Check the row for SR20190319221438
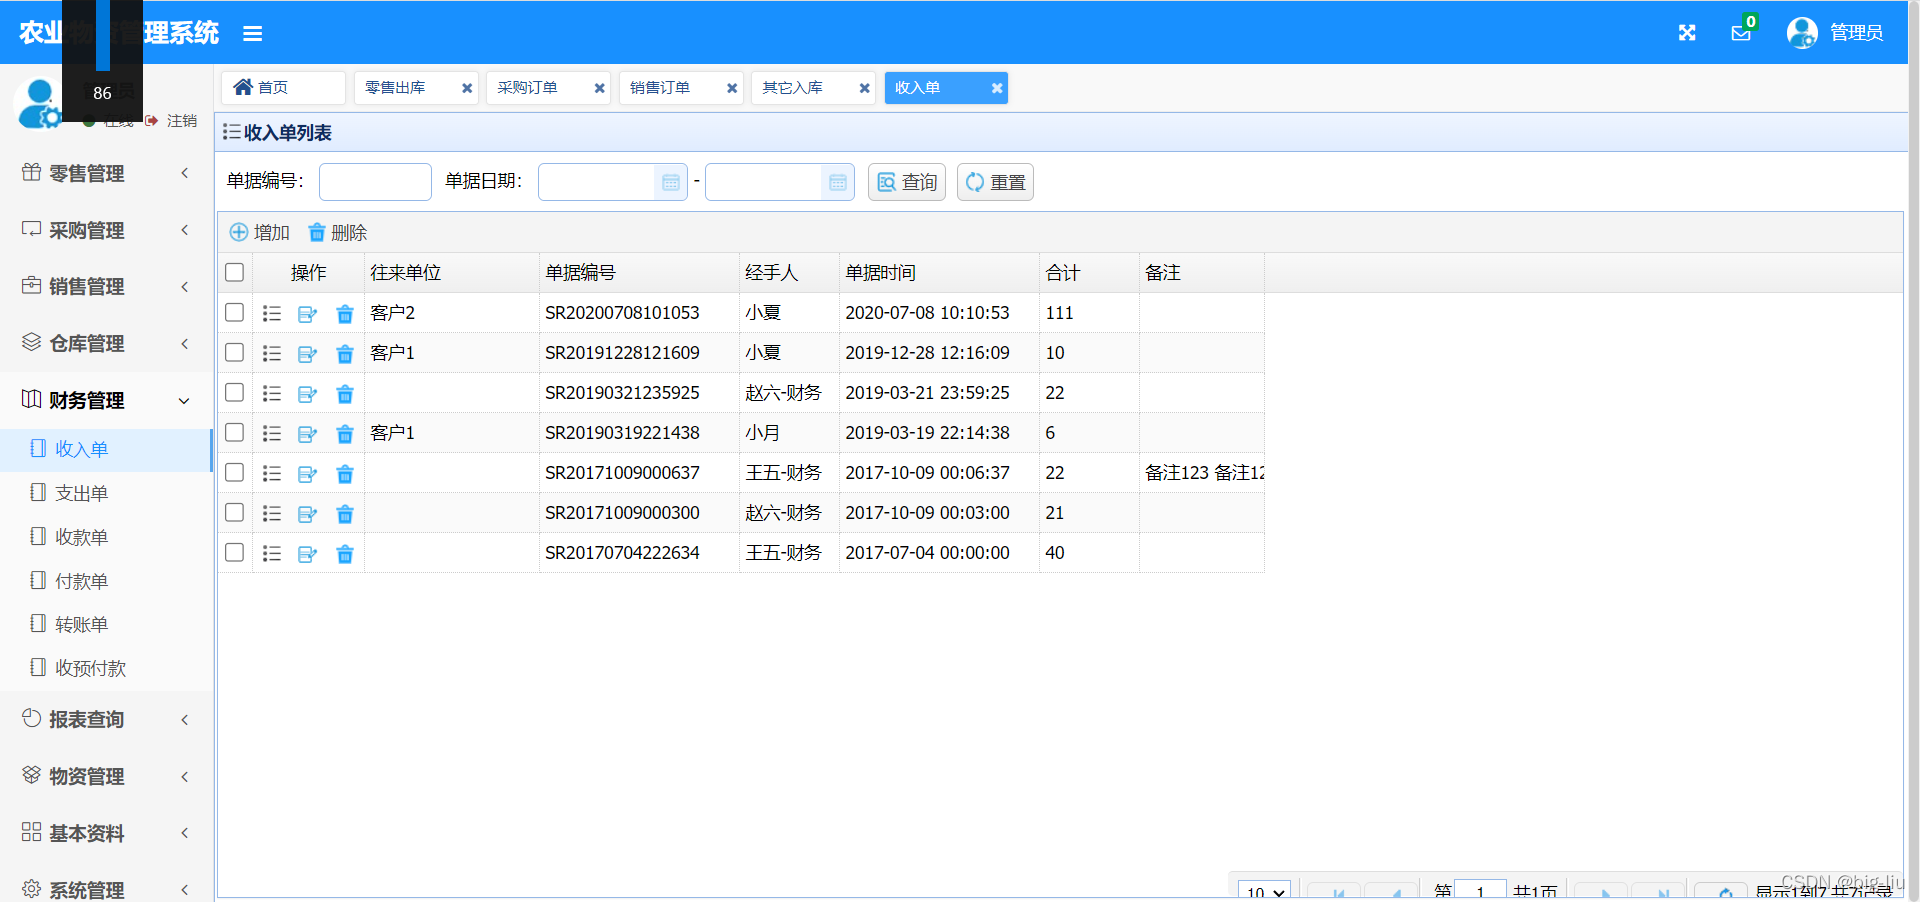This screenshot has width=1920, height=902. (235, 432)
